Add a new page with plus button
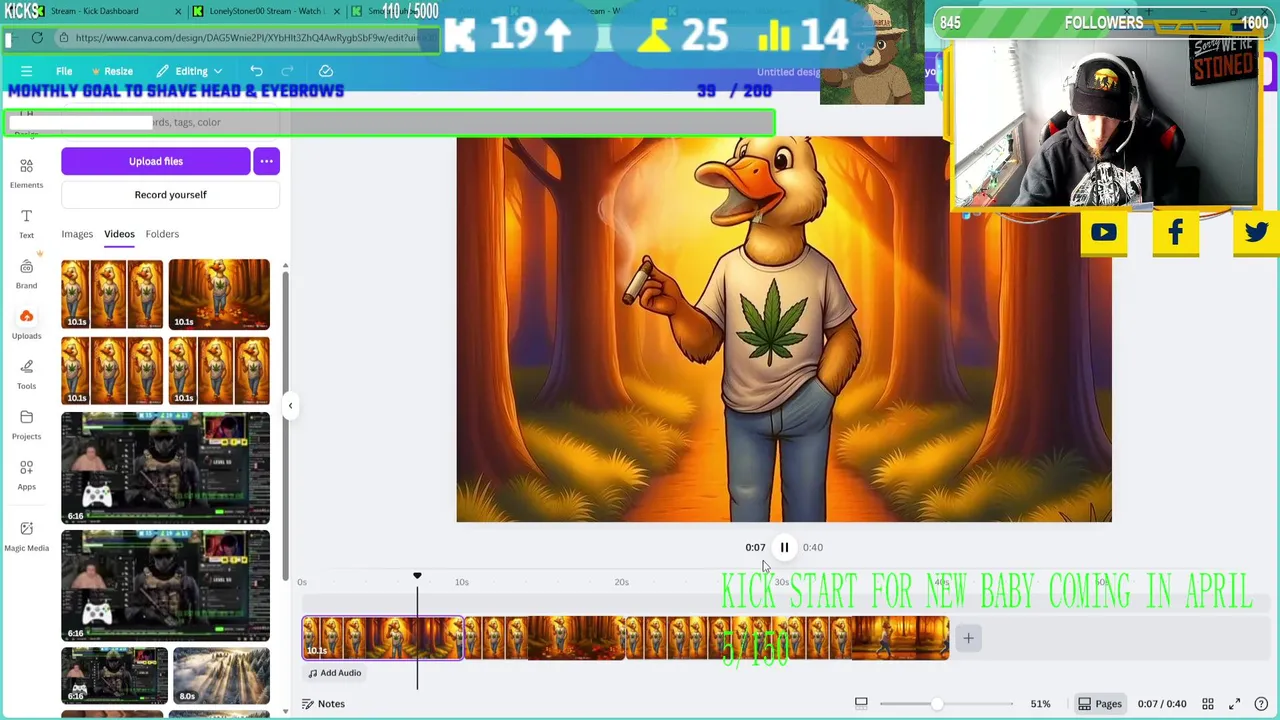Screen dimensions: 1280x720 click(968, 638)
